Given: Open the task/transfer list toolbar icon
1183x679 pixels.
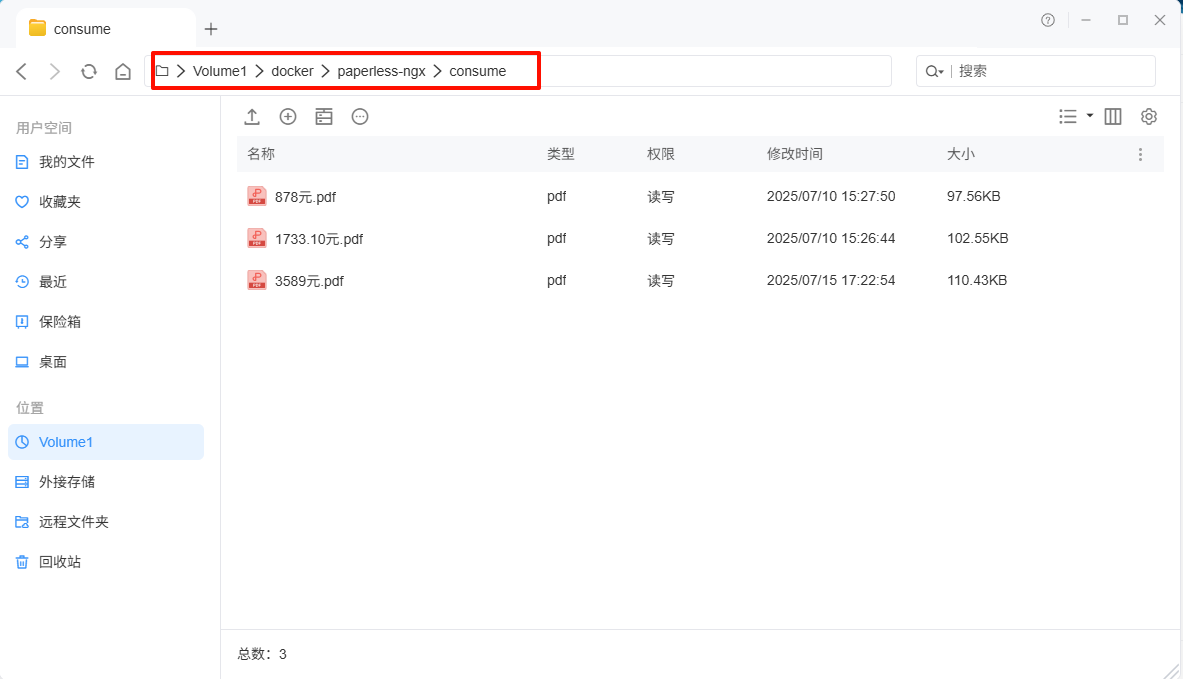Looking at the screenshot, I should point(324,117).
